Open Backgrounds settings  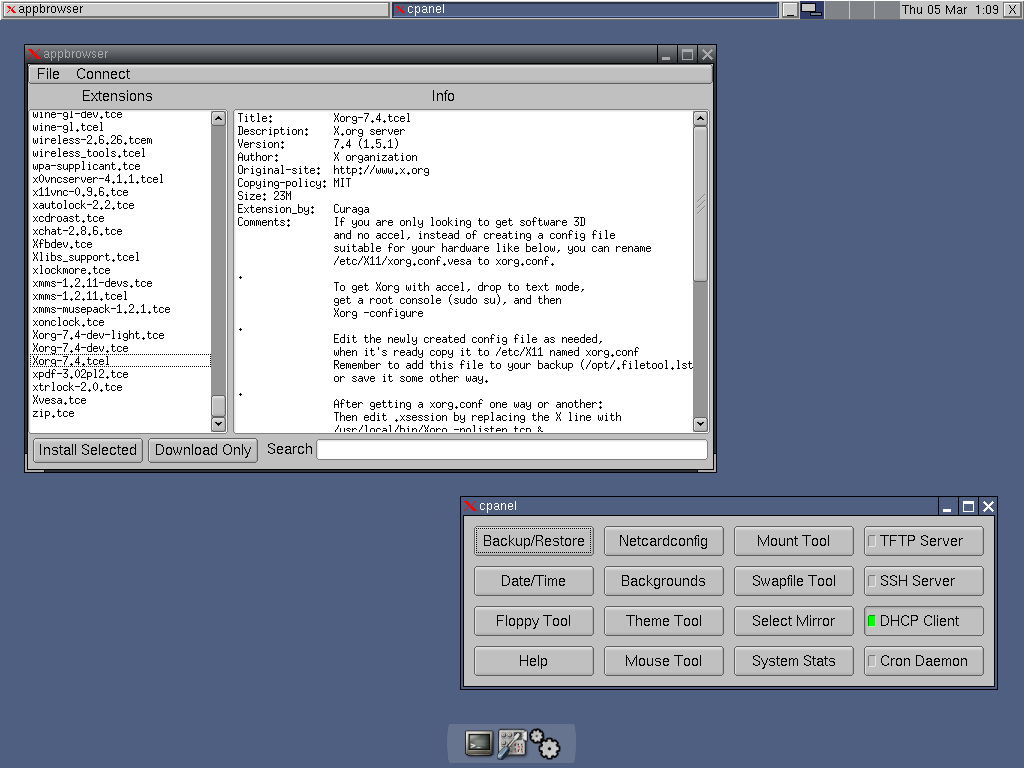(x=664, y=581)
